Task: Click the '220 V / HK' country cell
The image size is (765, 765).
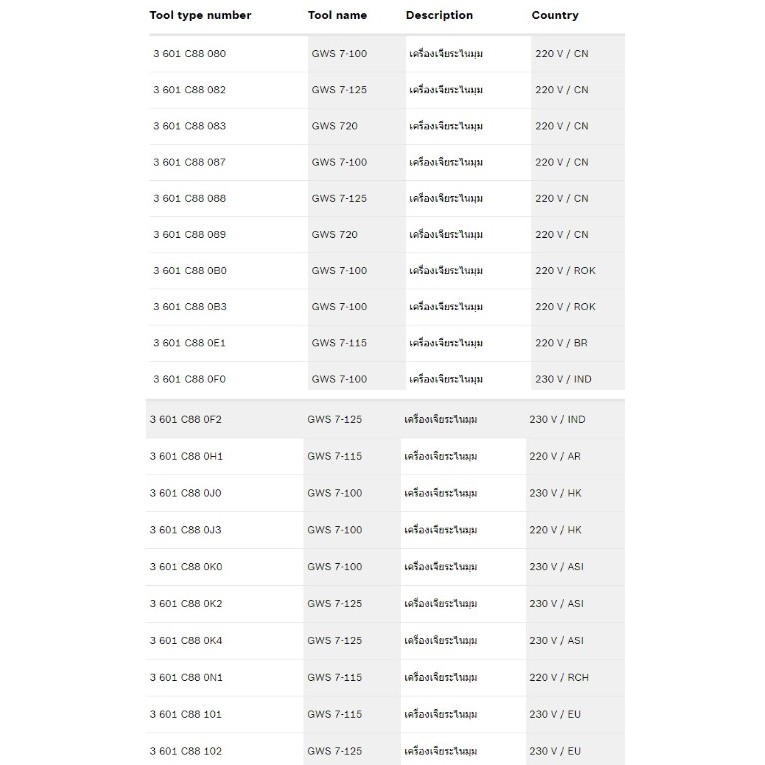Action: tap(555, 530)
